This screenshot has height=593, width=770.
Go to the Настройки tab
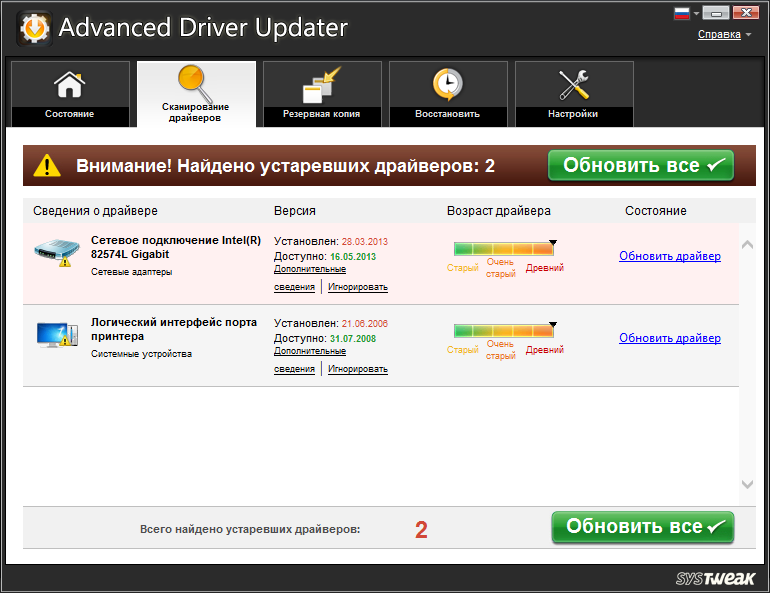(574, 94)
